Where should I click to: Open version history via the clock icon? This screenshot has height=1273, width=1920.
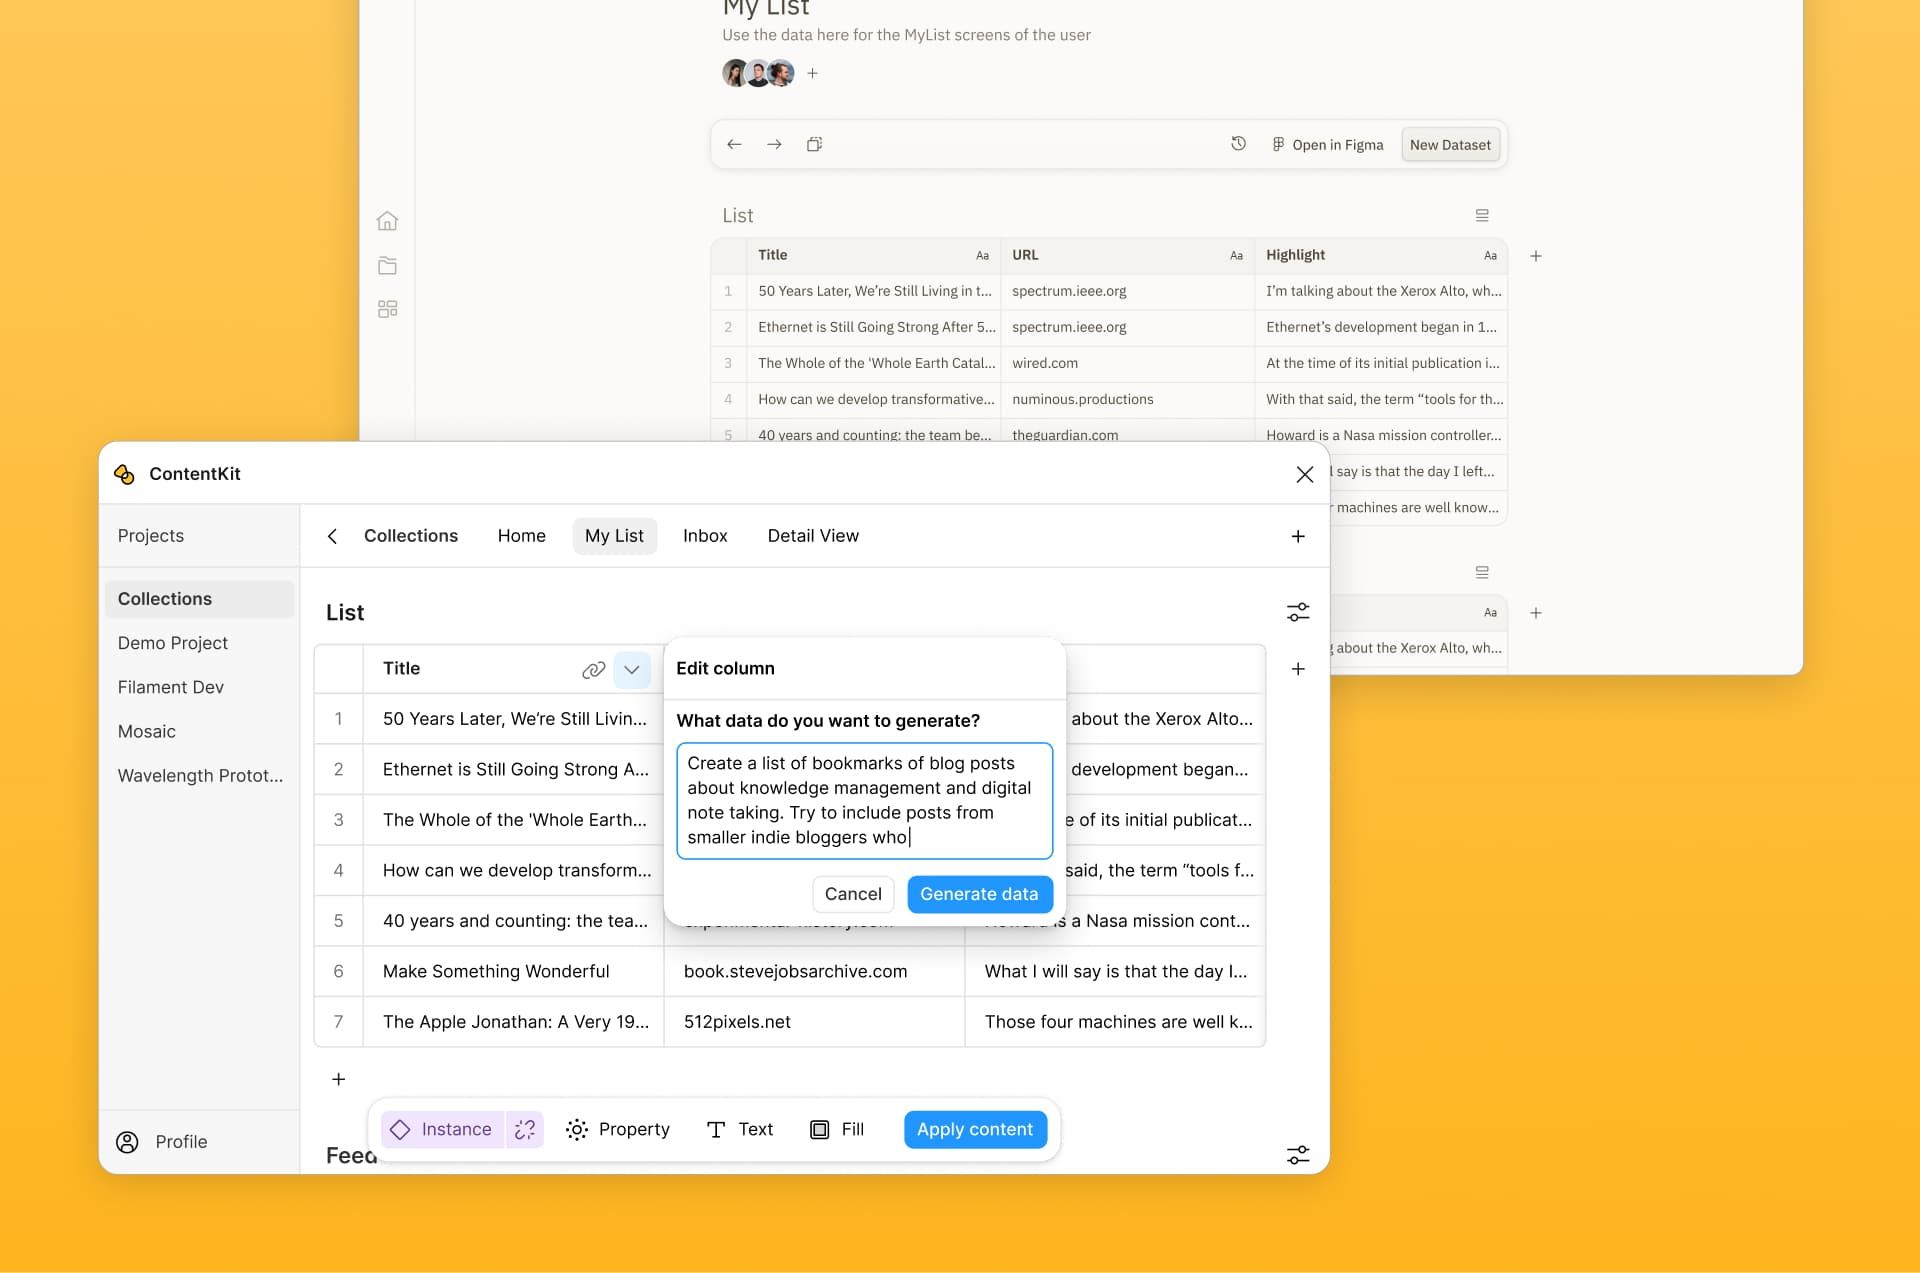(x=1238, y=144)
